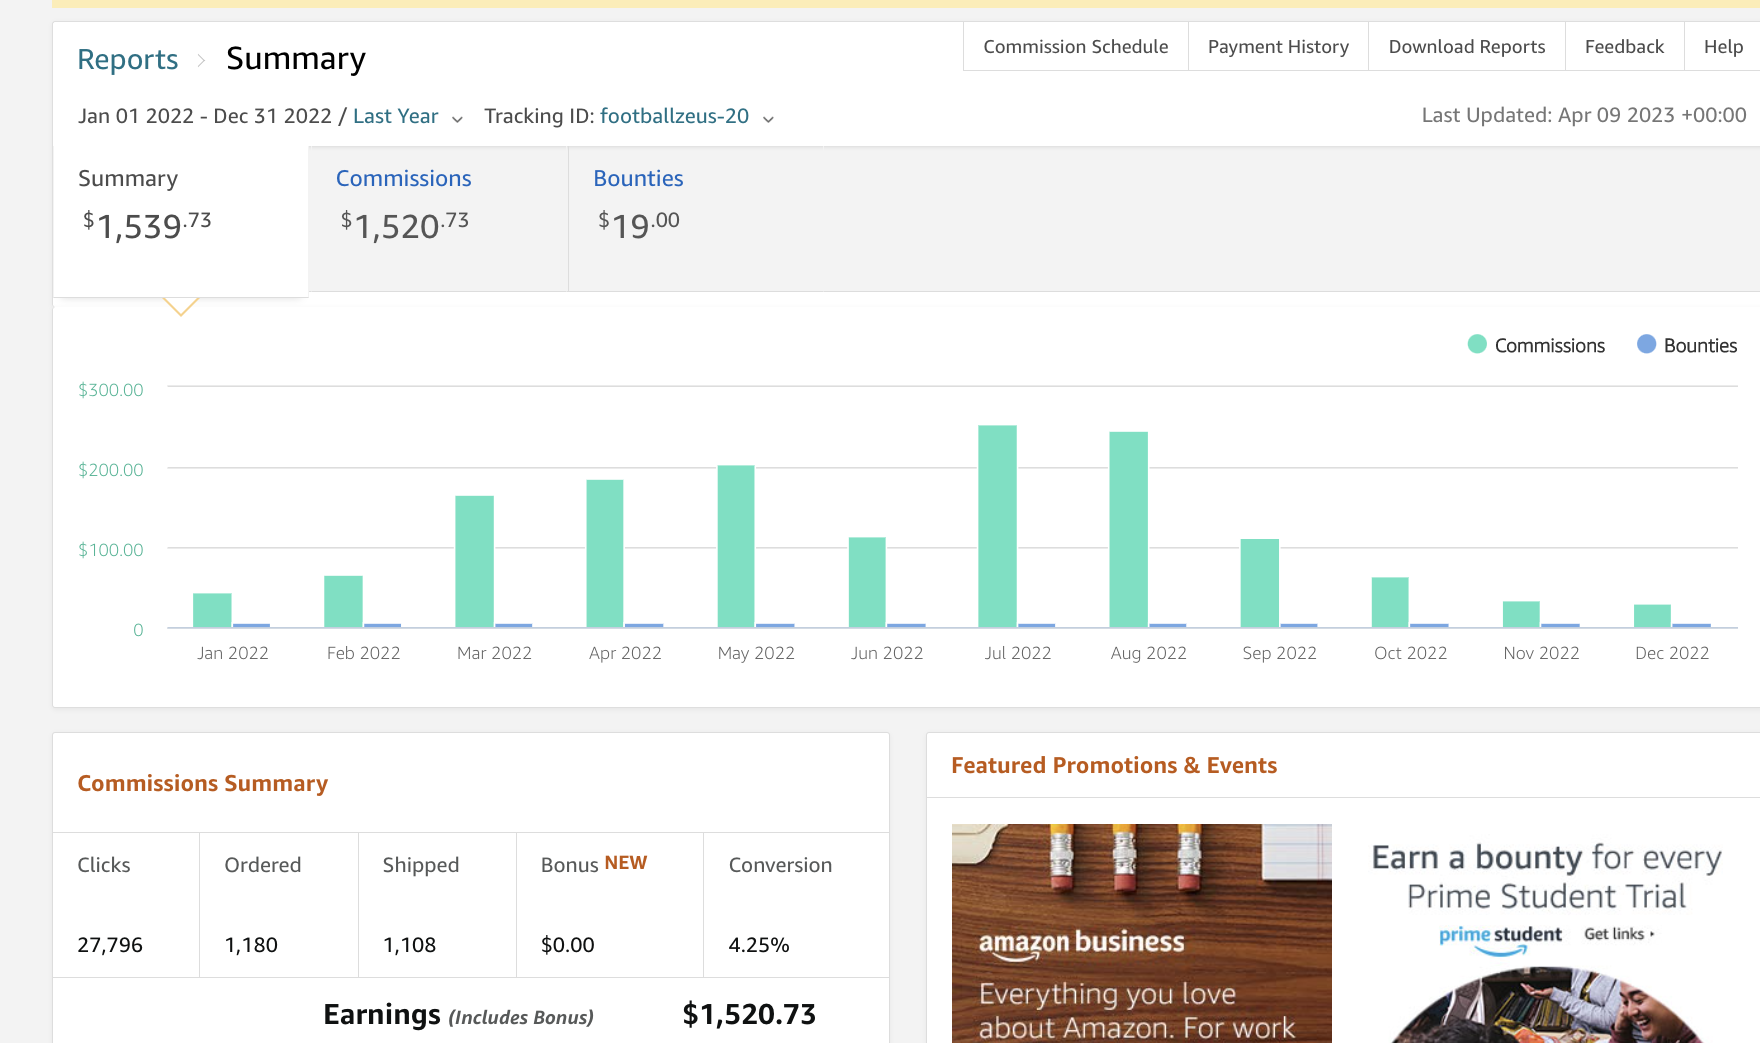Open the Reports breadcrumb link
This screenshot has height=1043, width=1760.
128,59
